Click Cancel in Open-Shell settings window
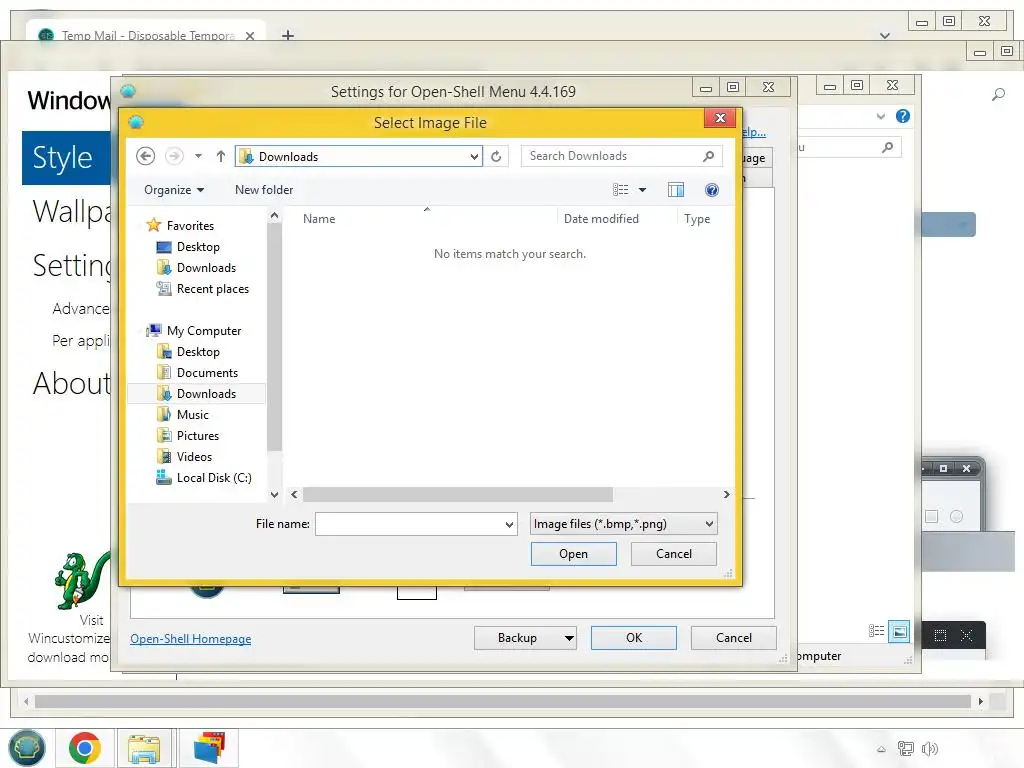The width and height of the screenshot is (1024, 768). (x=733, y=638)
